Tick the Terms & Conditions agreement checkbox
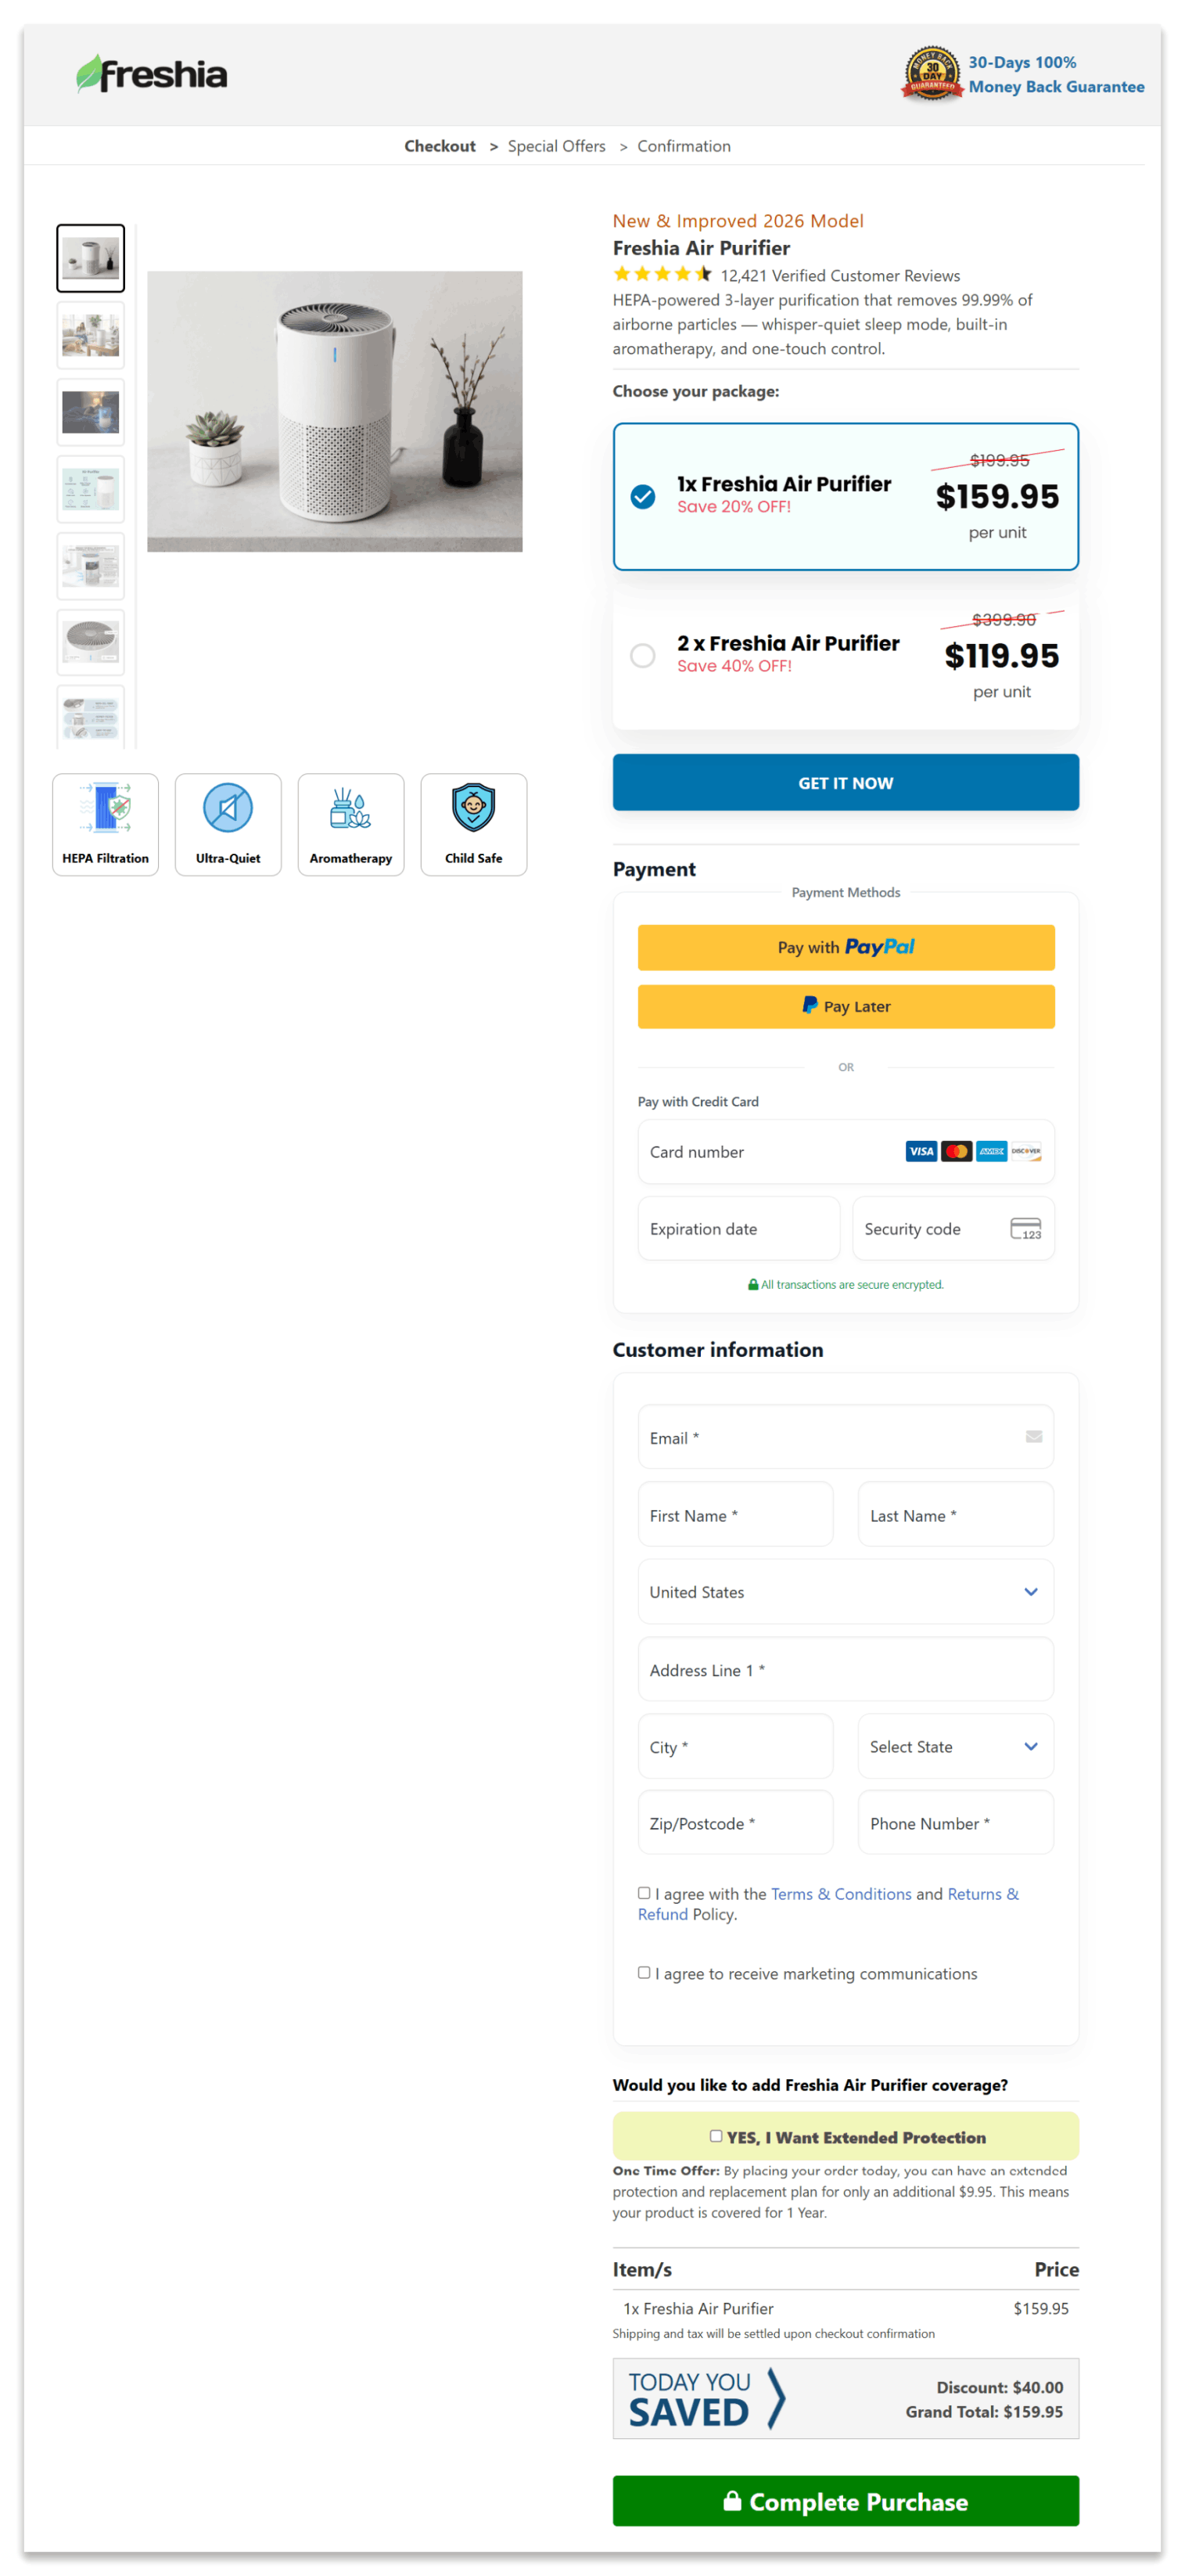Viewport: 1185px width, 2576px height. point(644,1893)
